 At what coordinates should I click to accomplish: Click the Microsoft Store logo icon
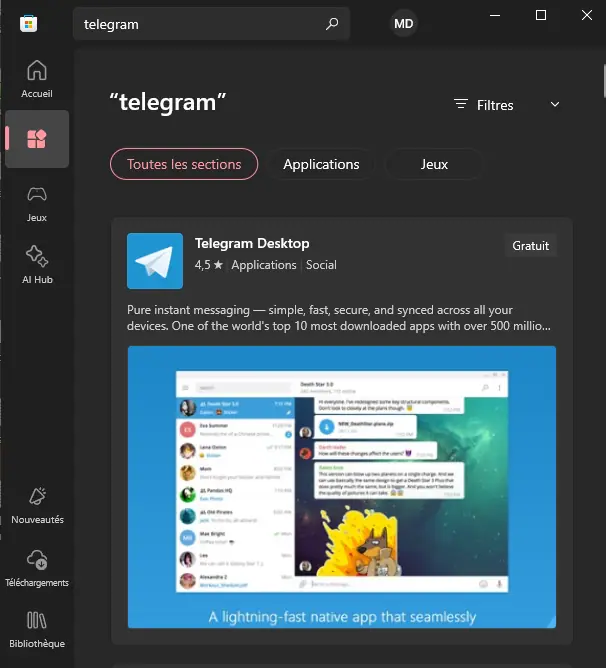tap(29, 23)
